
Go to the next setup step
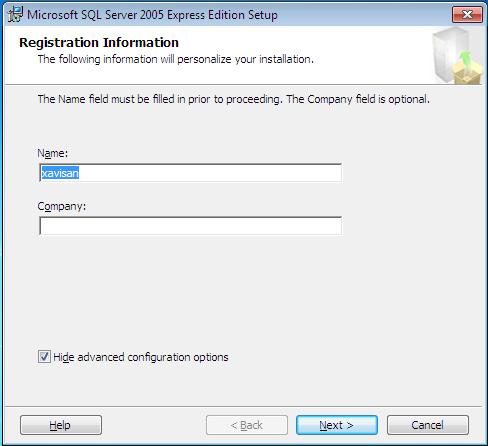pyautogui.click(x=337, y=425)
